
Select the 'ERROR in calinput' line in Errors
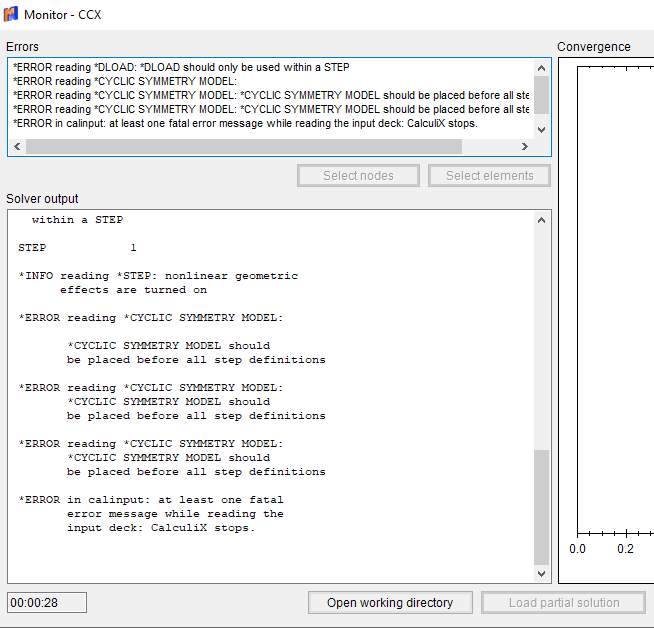pos(245,123)
